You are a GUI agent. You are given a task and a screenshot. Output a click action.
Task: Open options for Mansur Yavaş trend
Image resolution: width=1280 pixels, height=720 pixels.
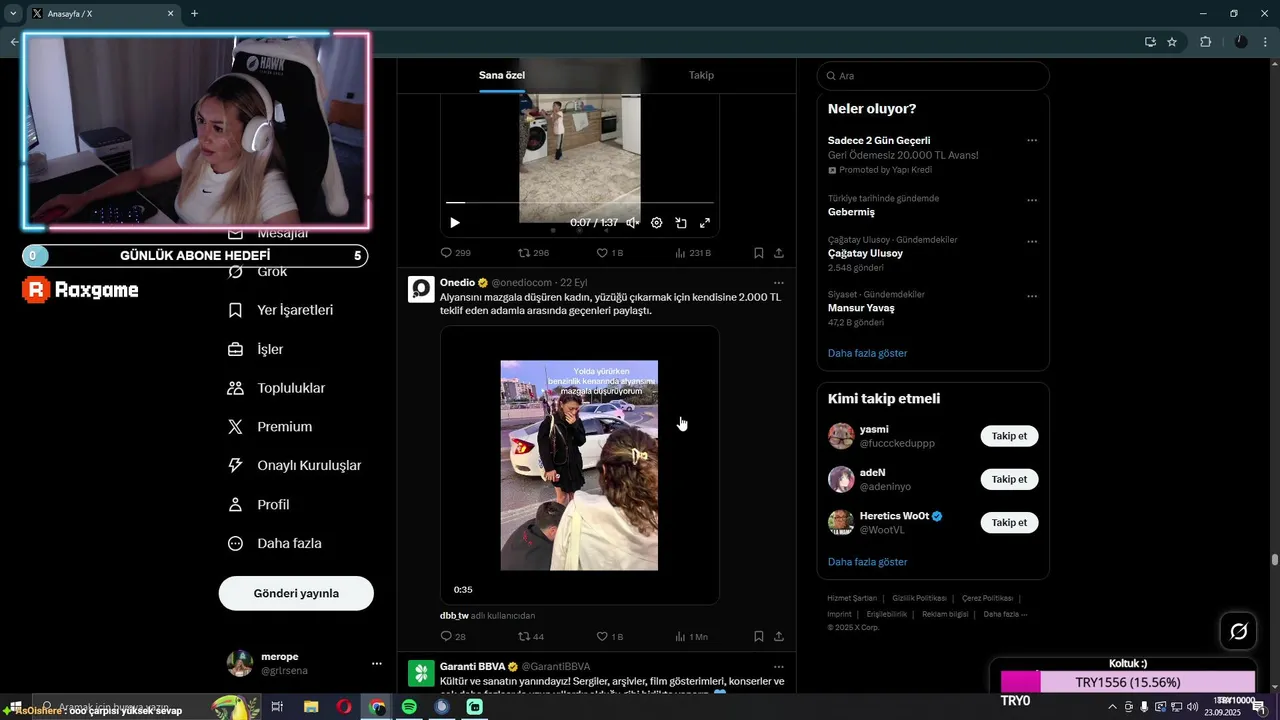pos(1032,296)
